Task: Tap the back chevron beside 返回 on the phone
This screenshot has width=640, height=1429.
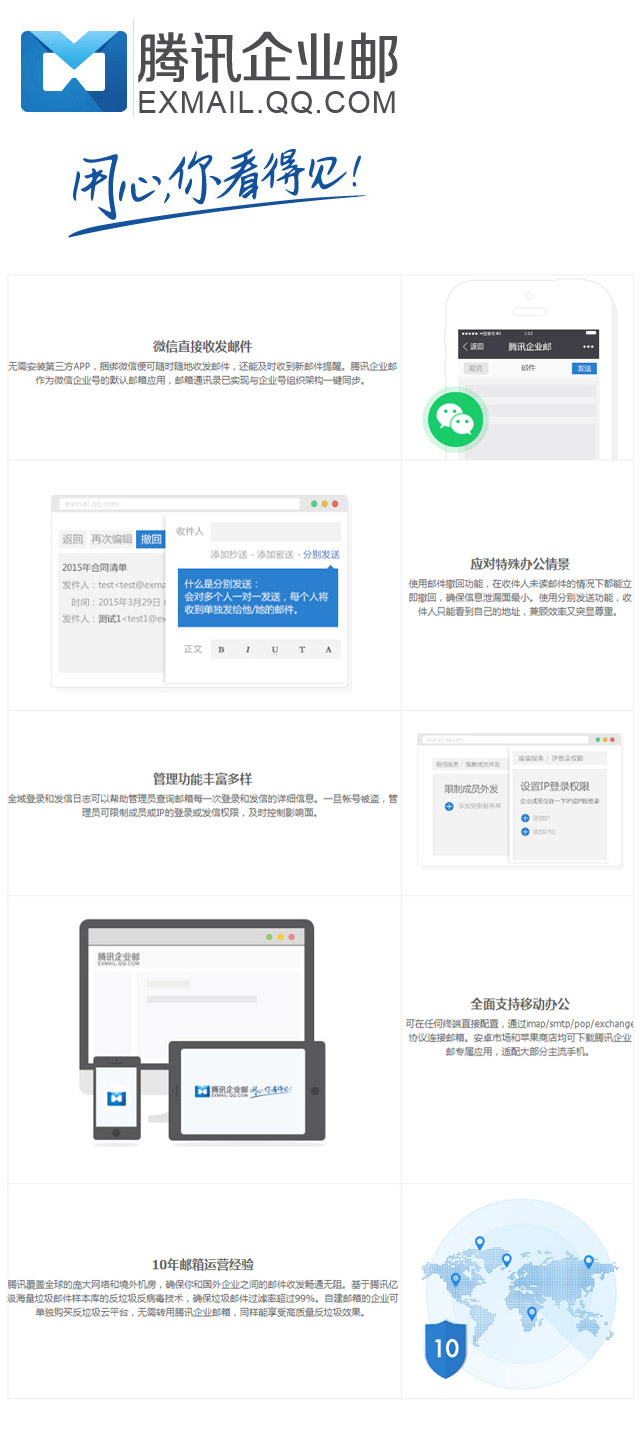Action: click(465, 346)
